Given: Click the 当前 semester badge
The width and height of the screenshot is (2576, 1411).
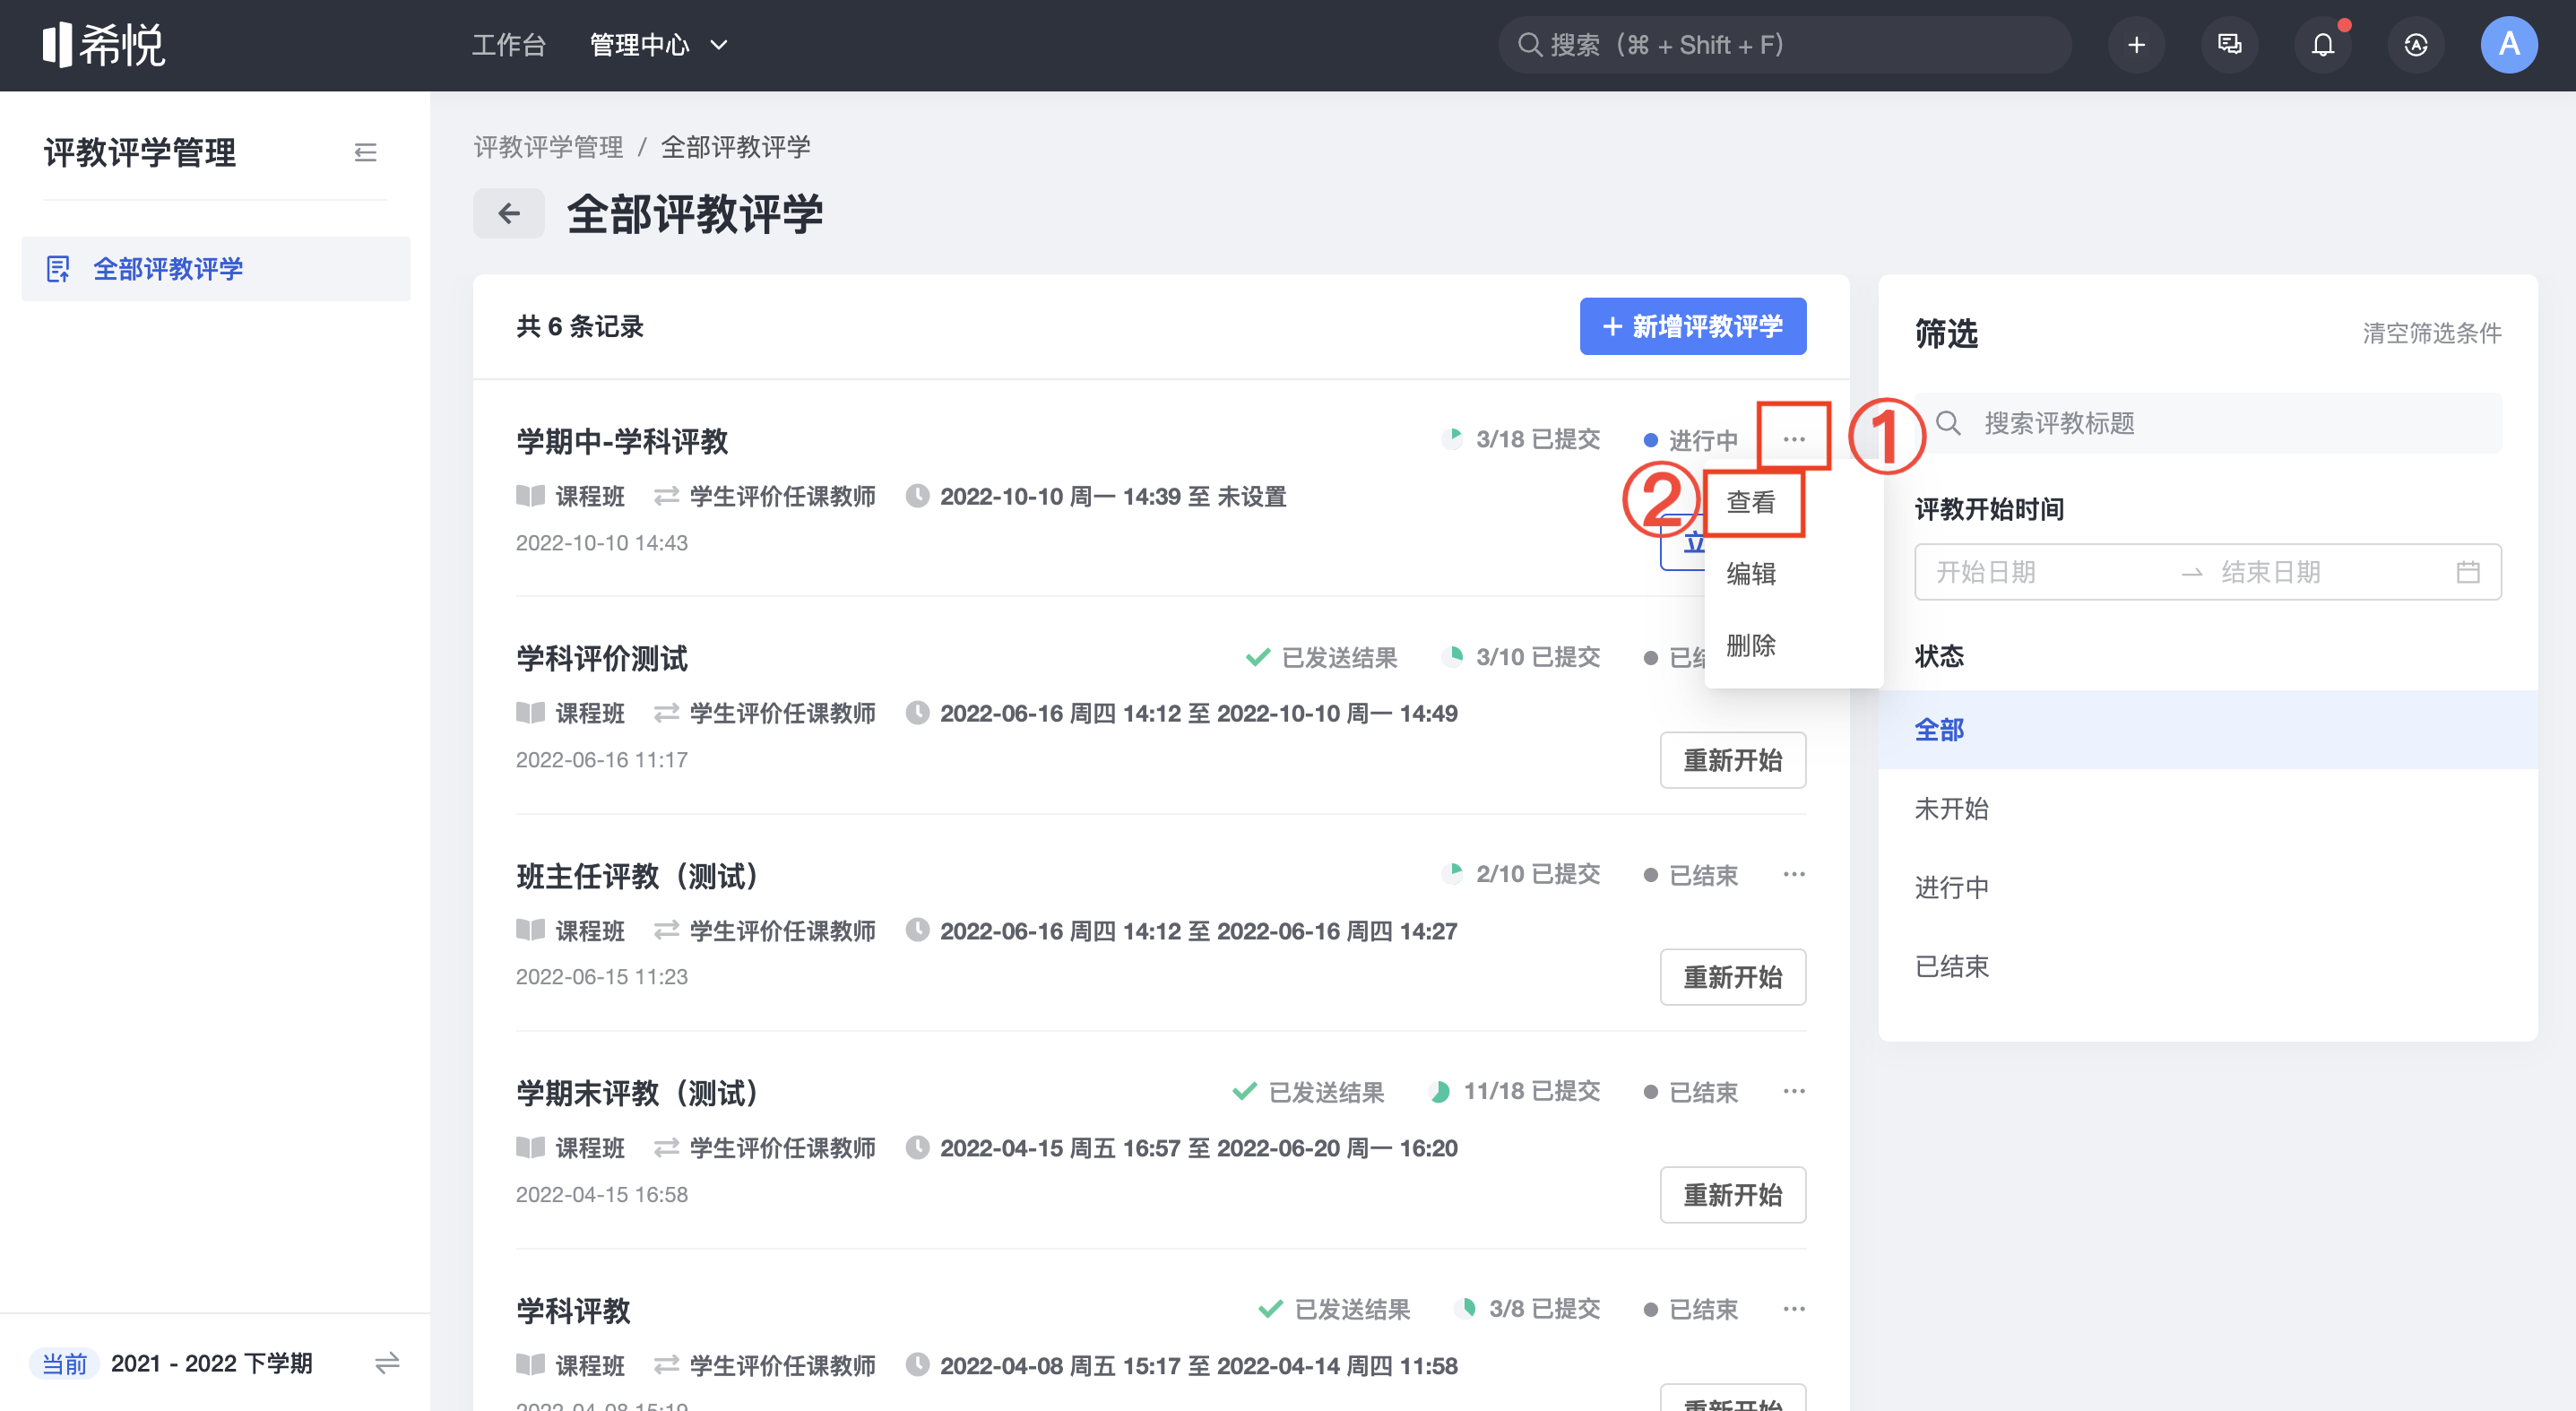Looking at the screenshot, I should point(65,1363).
